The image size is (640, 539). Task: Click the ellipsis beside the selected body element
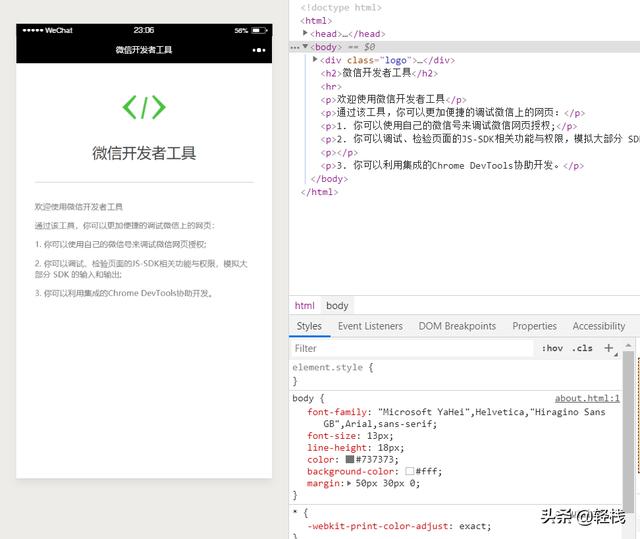294,47
